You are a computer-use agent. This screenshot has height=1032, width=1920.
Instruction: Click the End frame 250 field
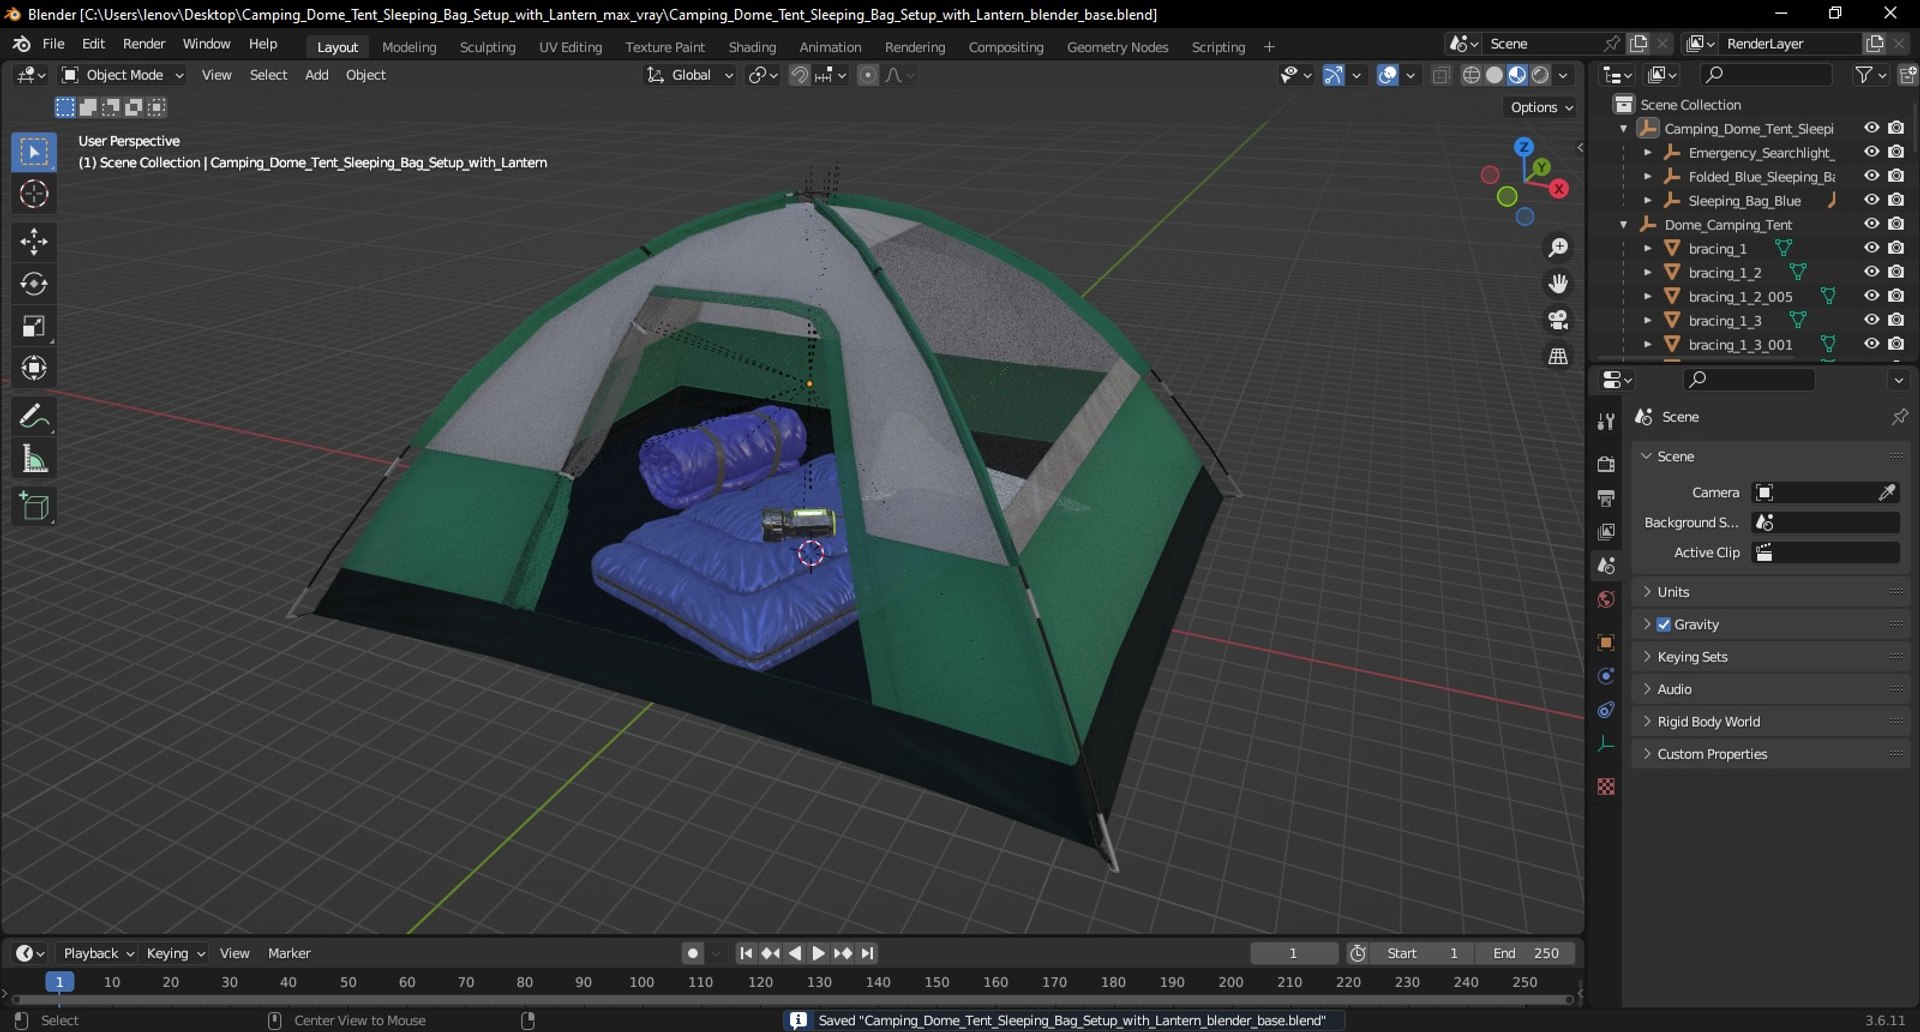coord(1525,953)
